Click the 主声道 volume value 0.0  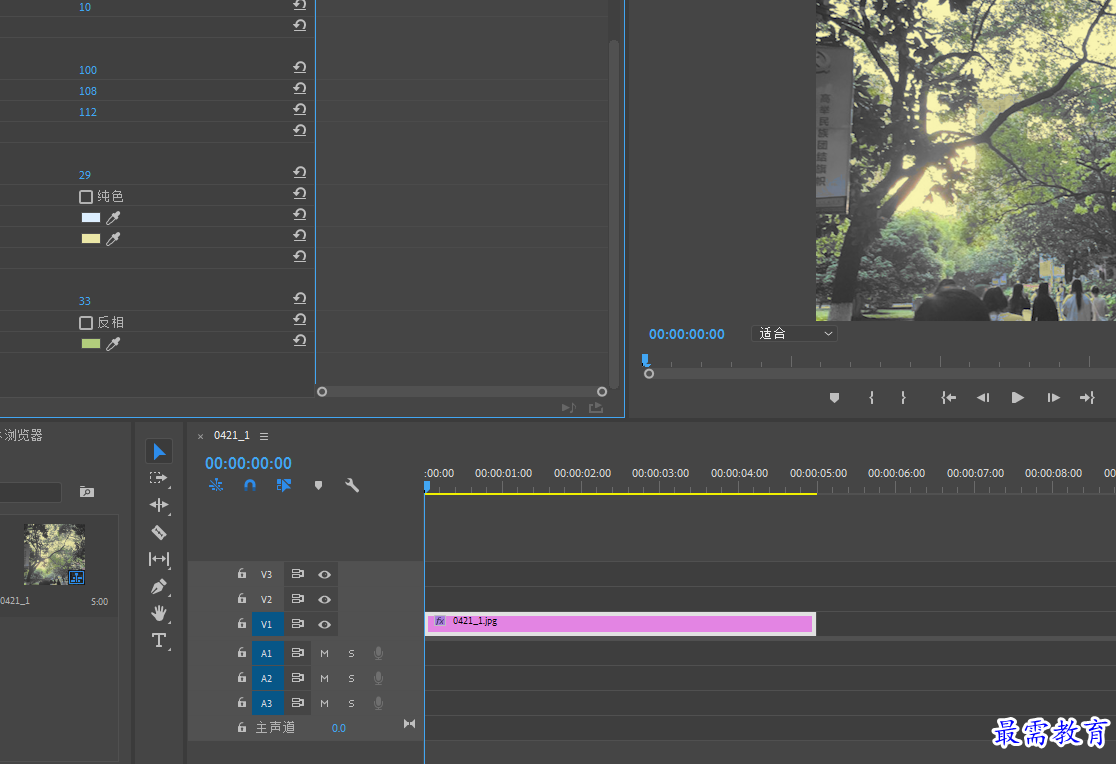click(339, 728)
